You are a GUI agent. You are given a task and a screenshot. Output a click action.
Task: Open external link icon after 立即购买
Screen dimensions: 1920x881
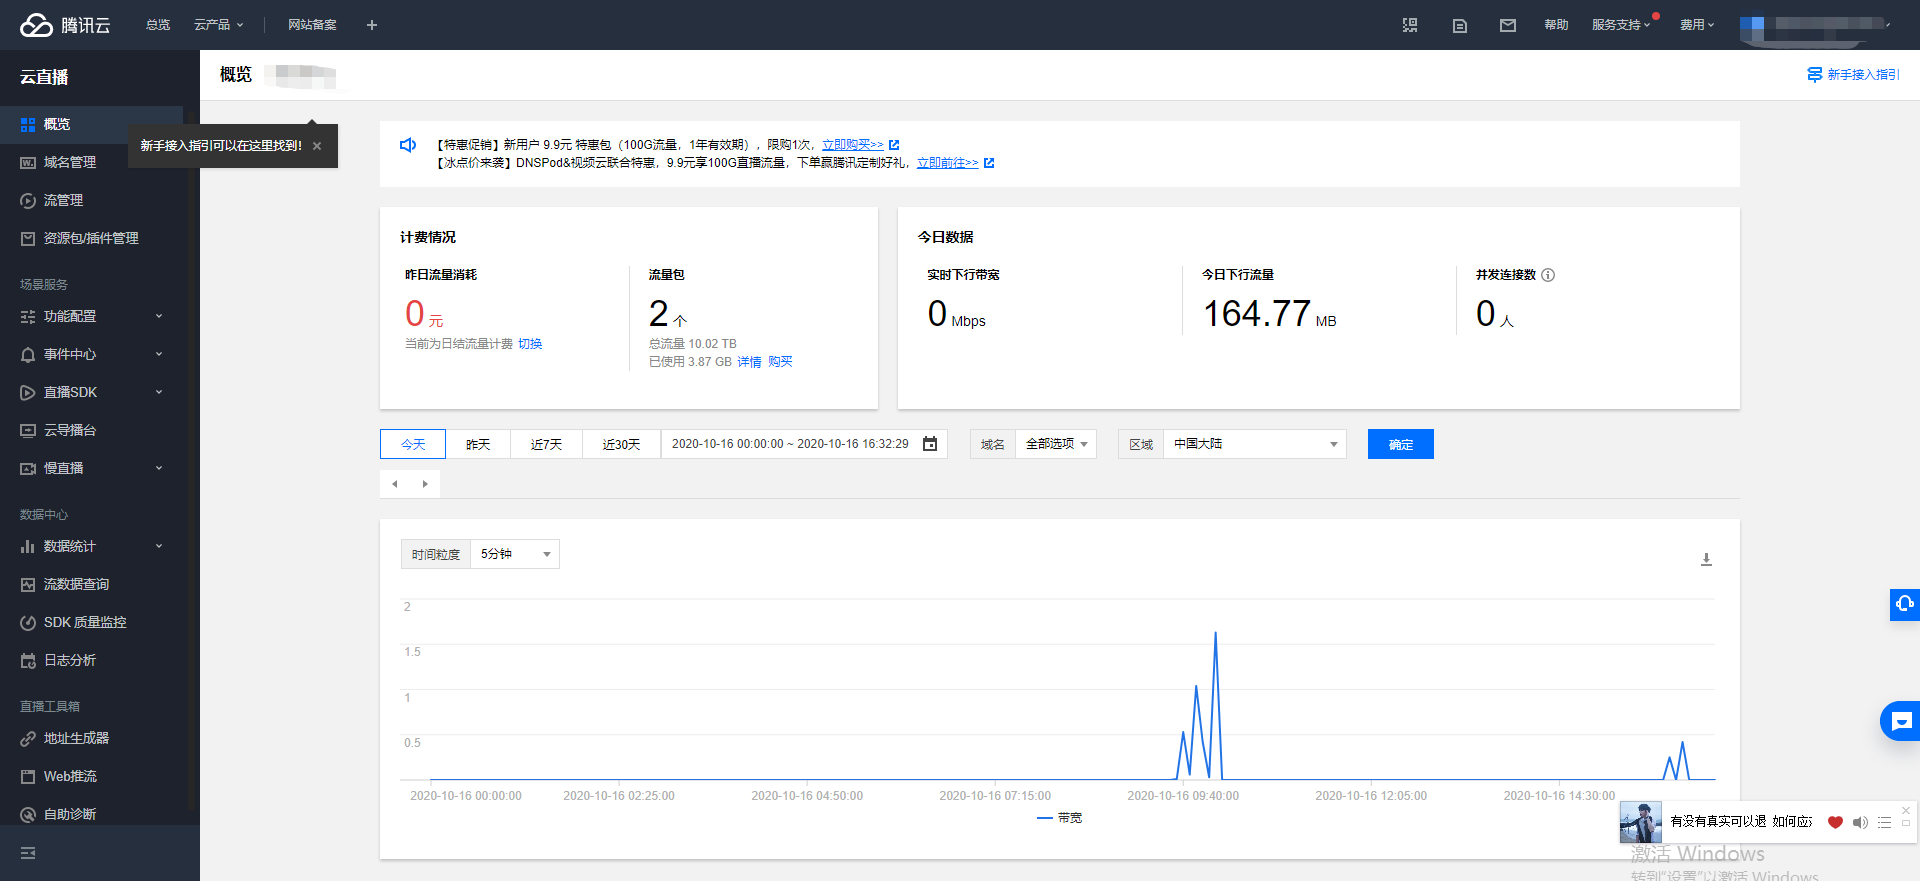pos(894,145)
